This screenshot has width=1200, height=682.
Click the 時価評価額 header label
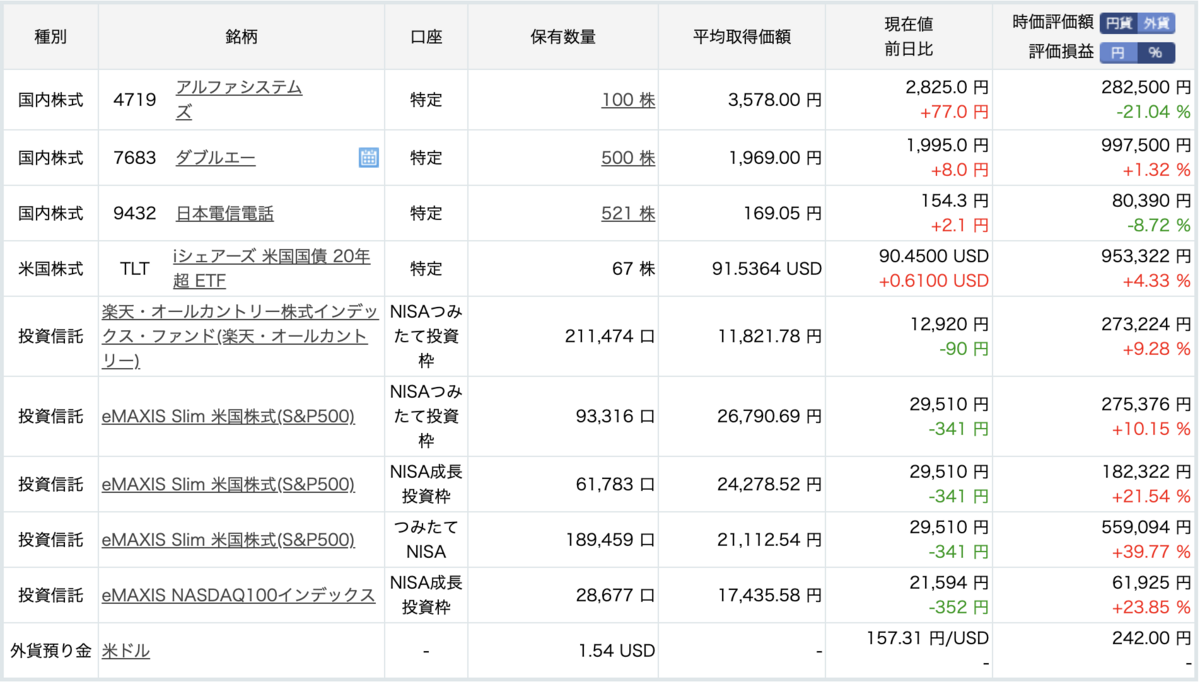(x=1052, y=23)
